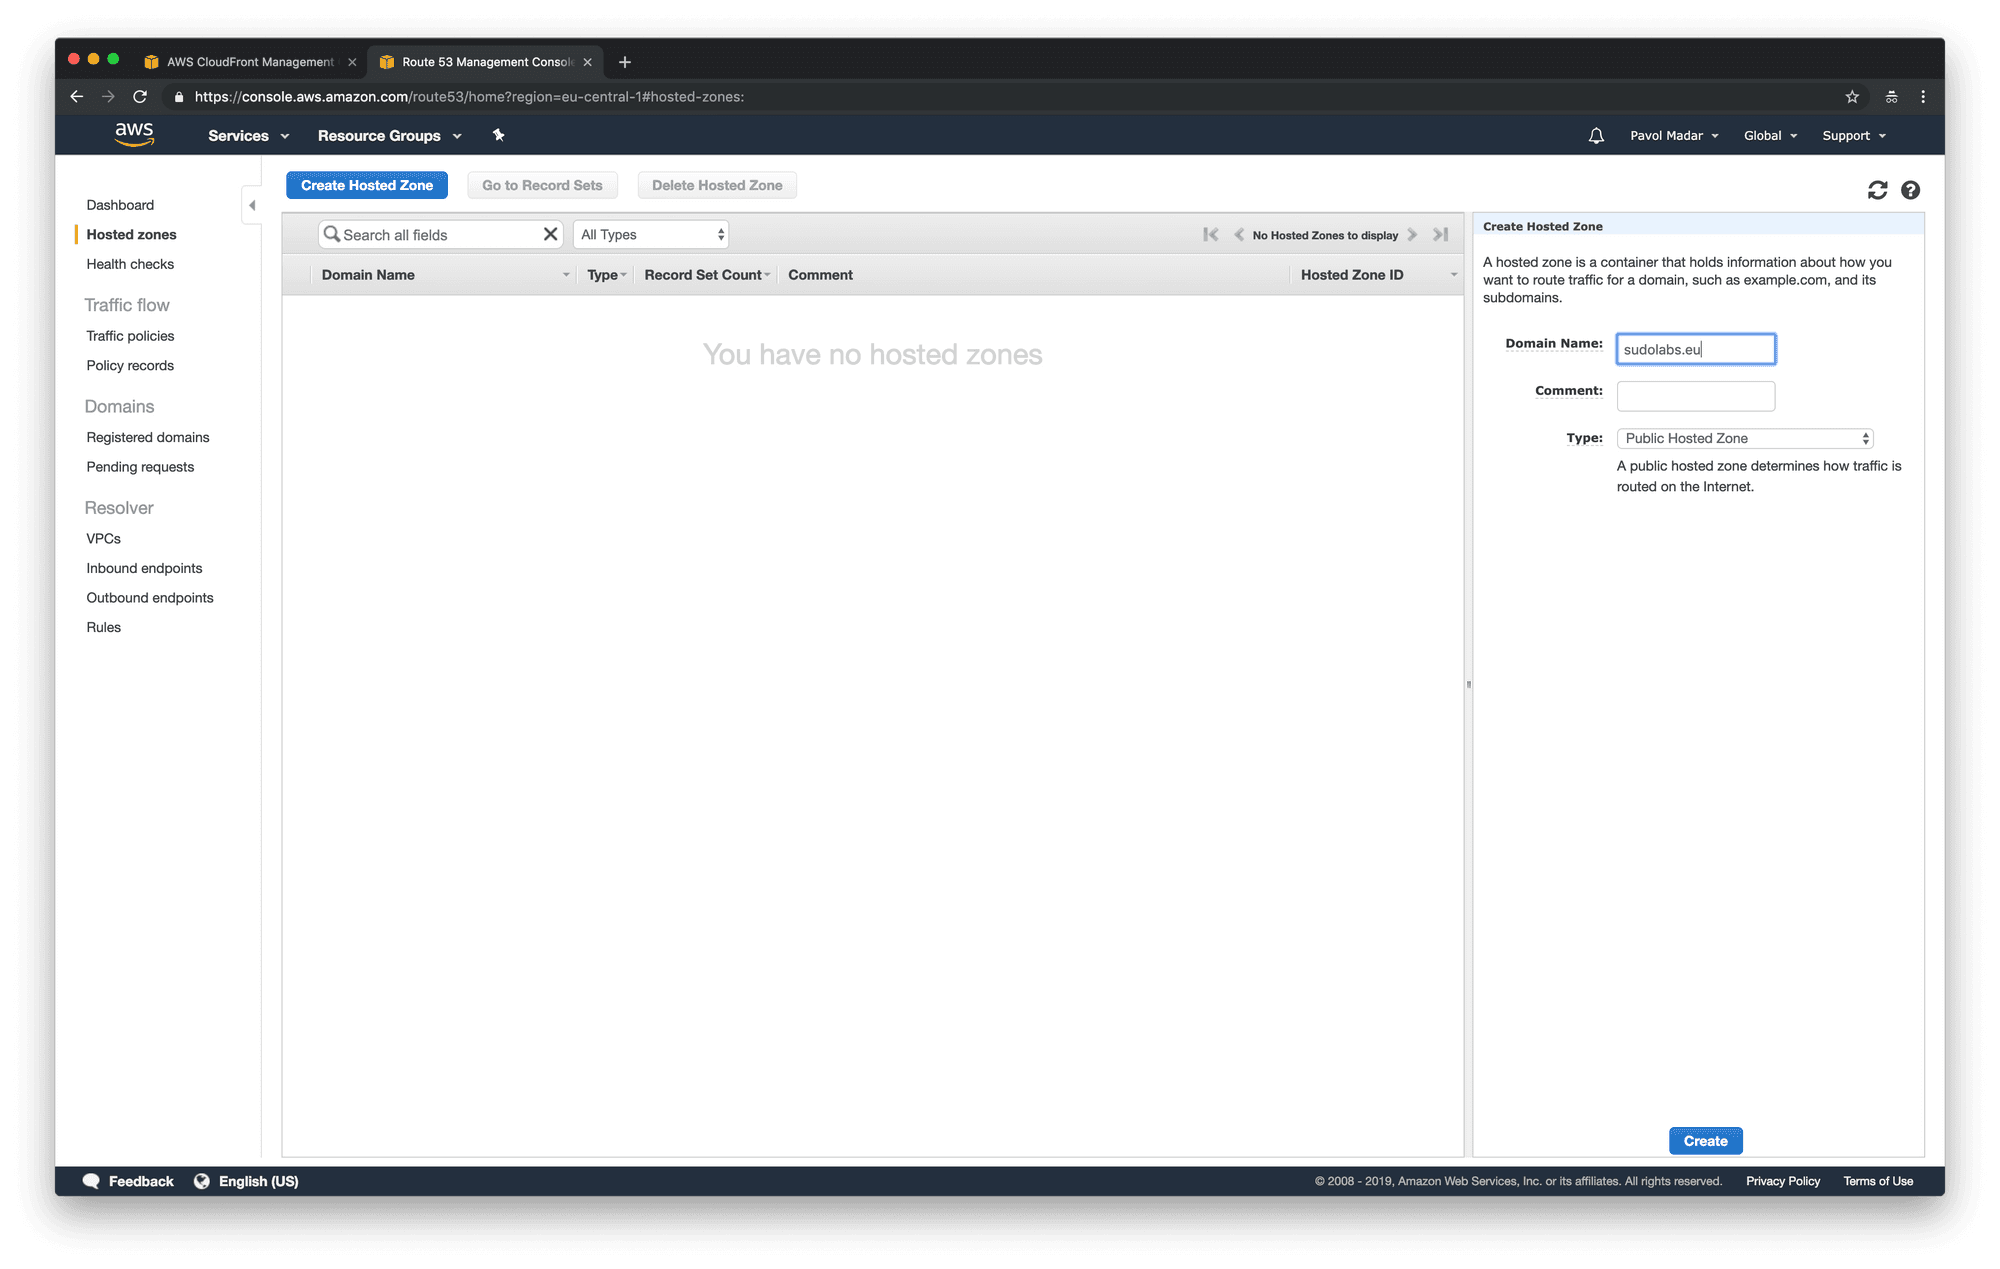Open the Services dropdown menu
The width and height of the screenshot is (2000, 1269).
tap(248, 135)
